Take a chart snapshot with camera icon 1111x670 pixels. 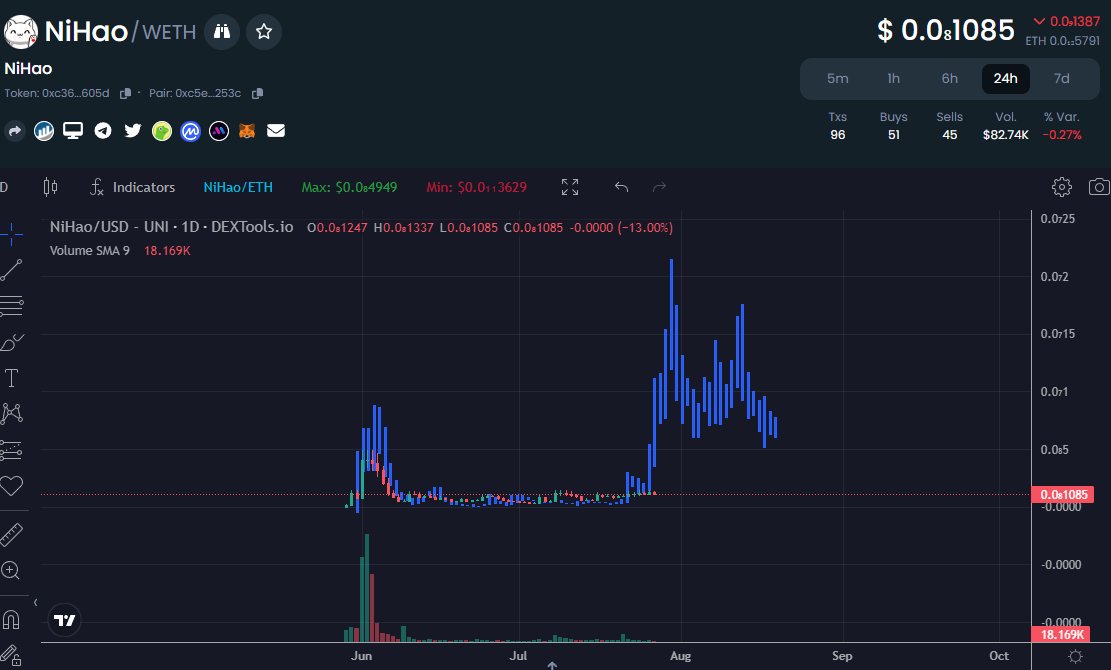pos(1099,187)
